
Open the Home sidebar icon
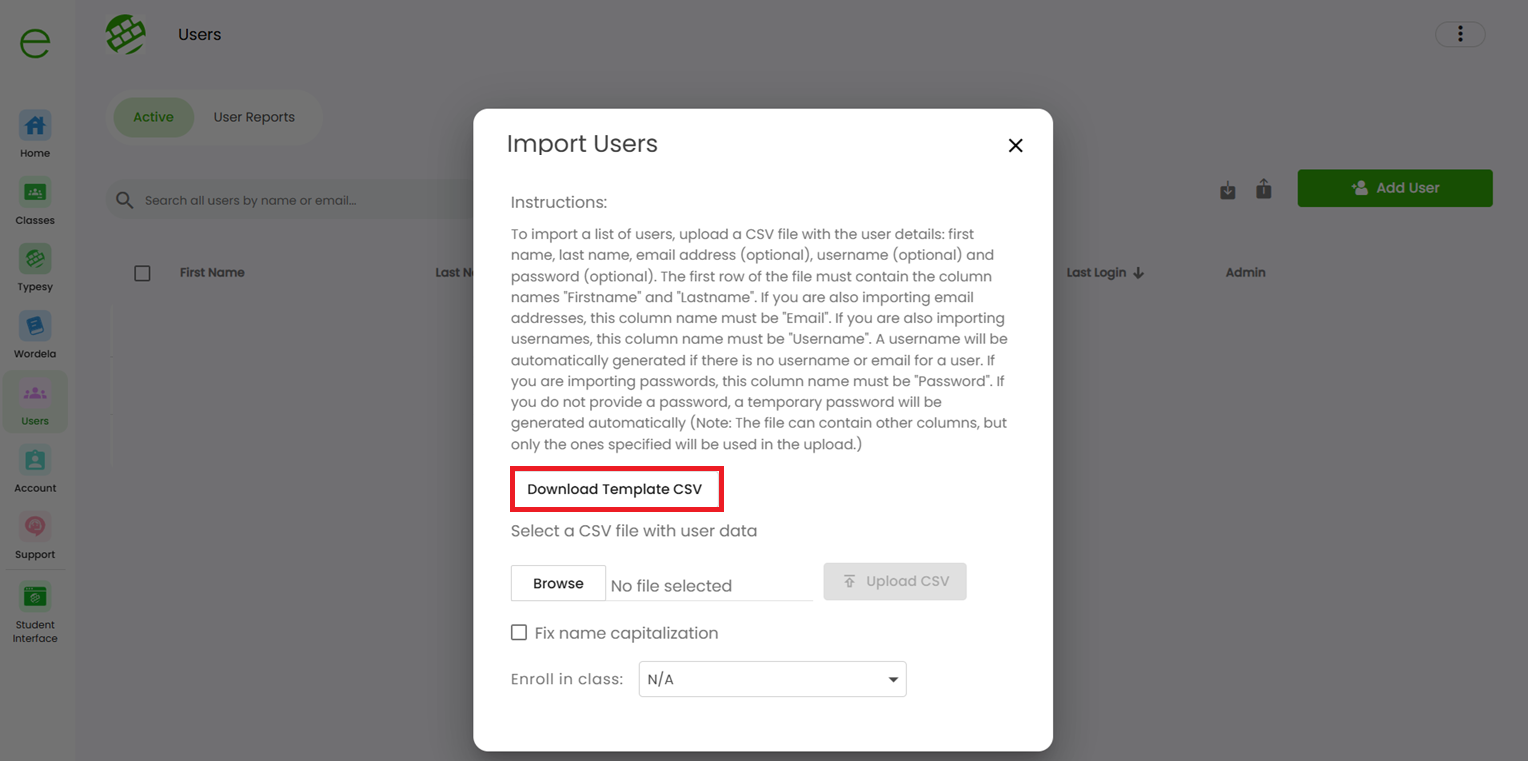(35, 126)
